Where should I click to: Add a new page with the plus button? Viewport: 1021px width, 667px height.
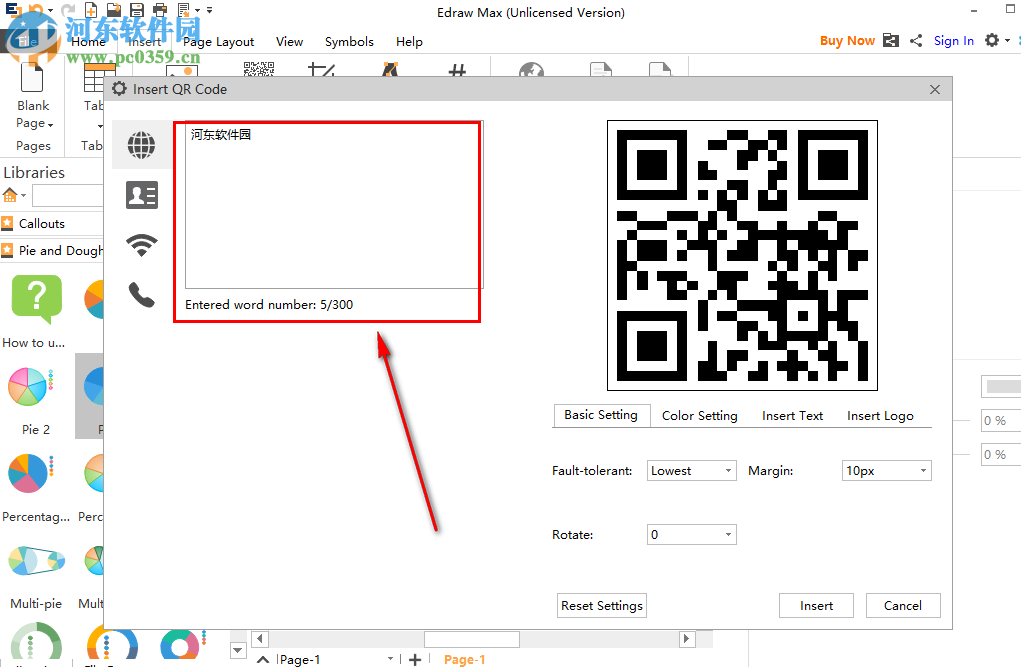[x=414, y=659]
